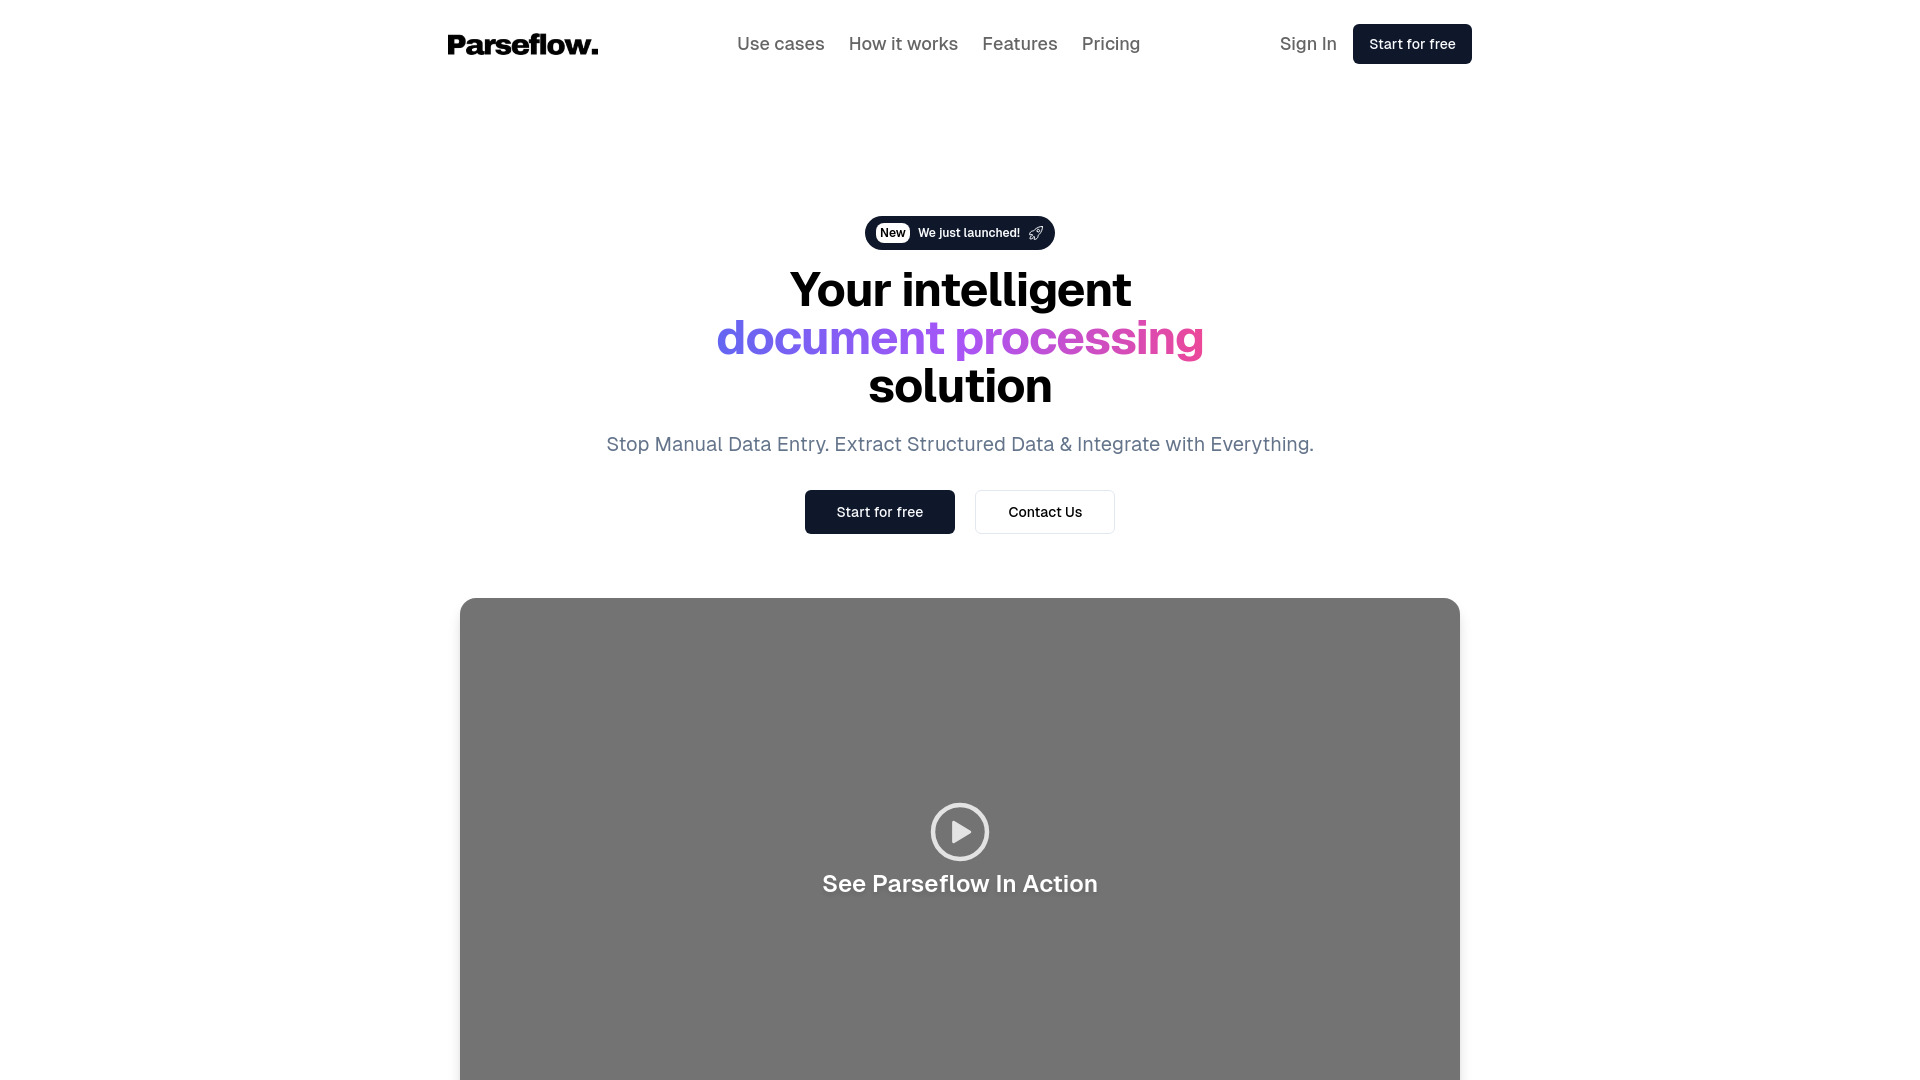This screenshot has height=1080, width=1920.
Task: Click the circular play icon outline
Action: click(959, 832)
